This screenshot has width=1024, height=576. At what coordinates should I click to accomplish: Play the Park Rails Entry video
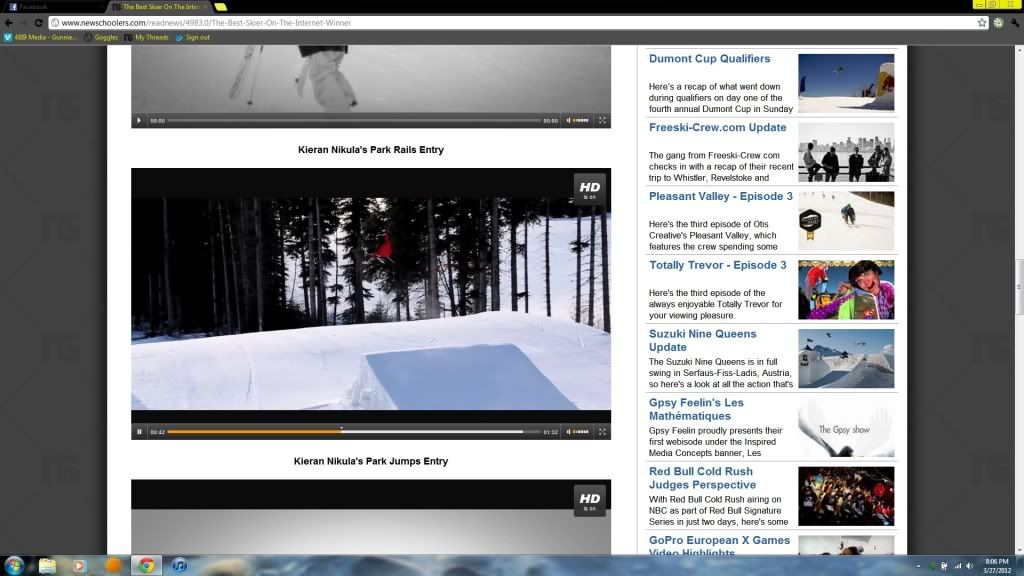[x=139, y=121]
